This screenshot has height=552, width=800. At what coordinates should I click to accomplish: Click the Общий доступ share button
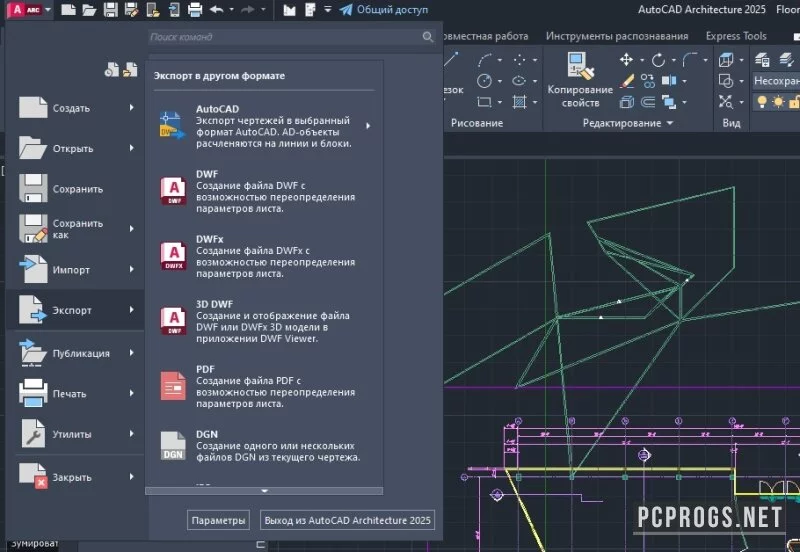click(384, 10)
